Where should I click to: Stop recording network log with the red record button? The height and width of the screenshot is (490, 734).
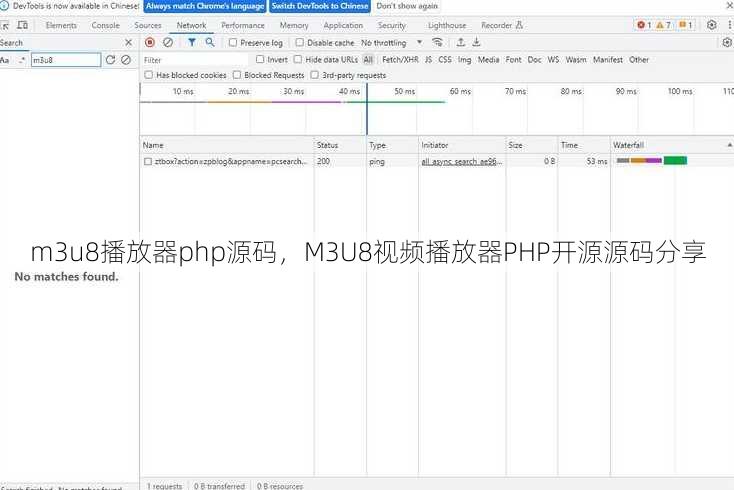[x=150, y=43]
